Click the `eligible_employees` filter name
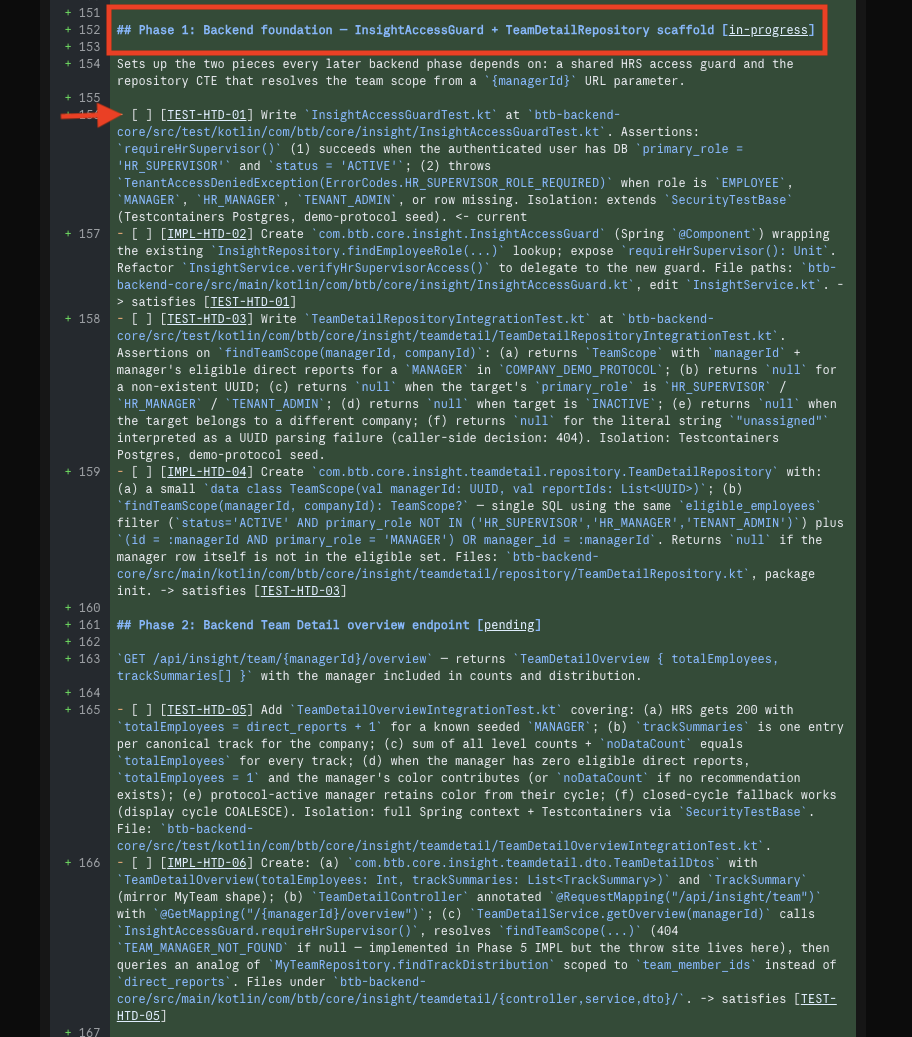Image resolution: width=912 pixels, height=1037 pixels. (x=750, y=506)
